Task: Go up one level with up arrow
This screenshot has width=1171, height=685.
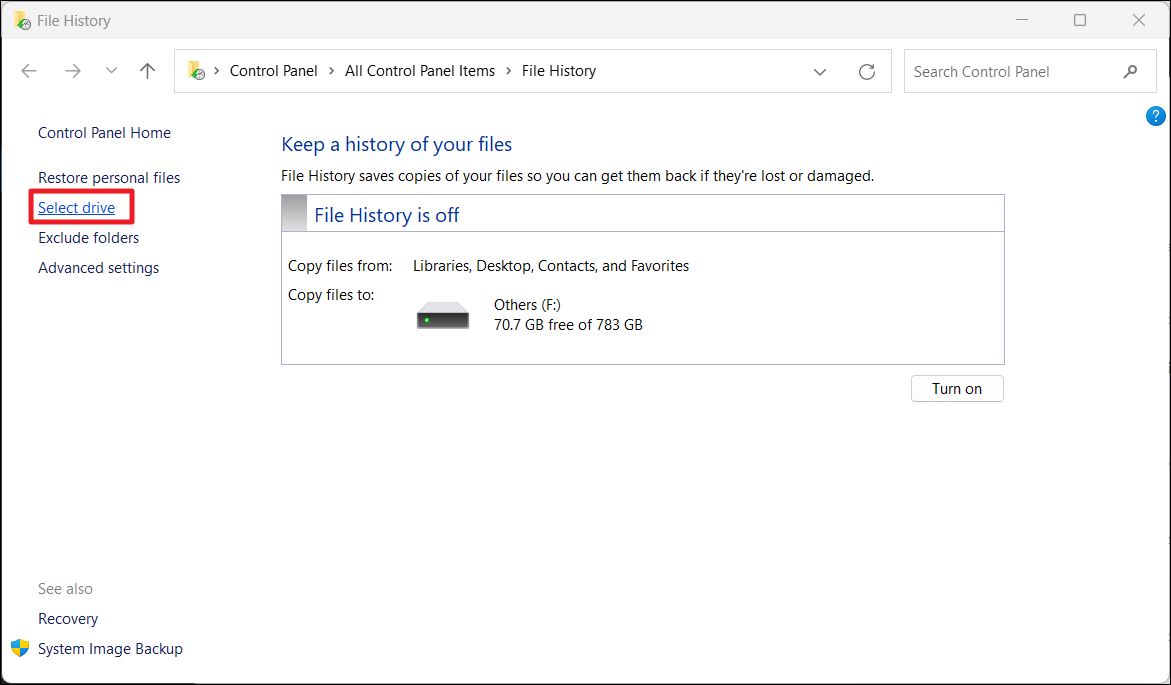Action: pos(148,71)
